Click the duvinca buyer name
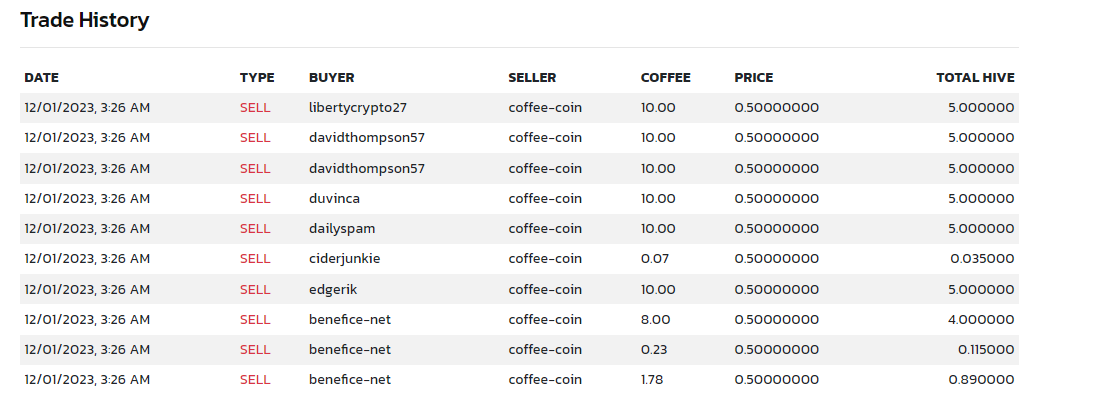The width and height of the screenshot is (1098, 416). point(334,198)
